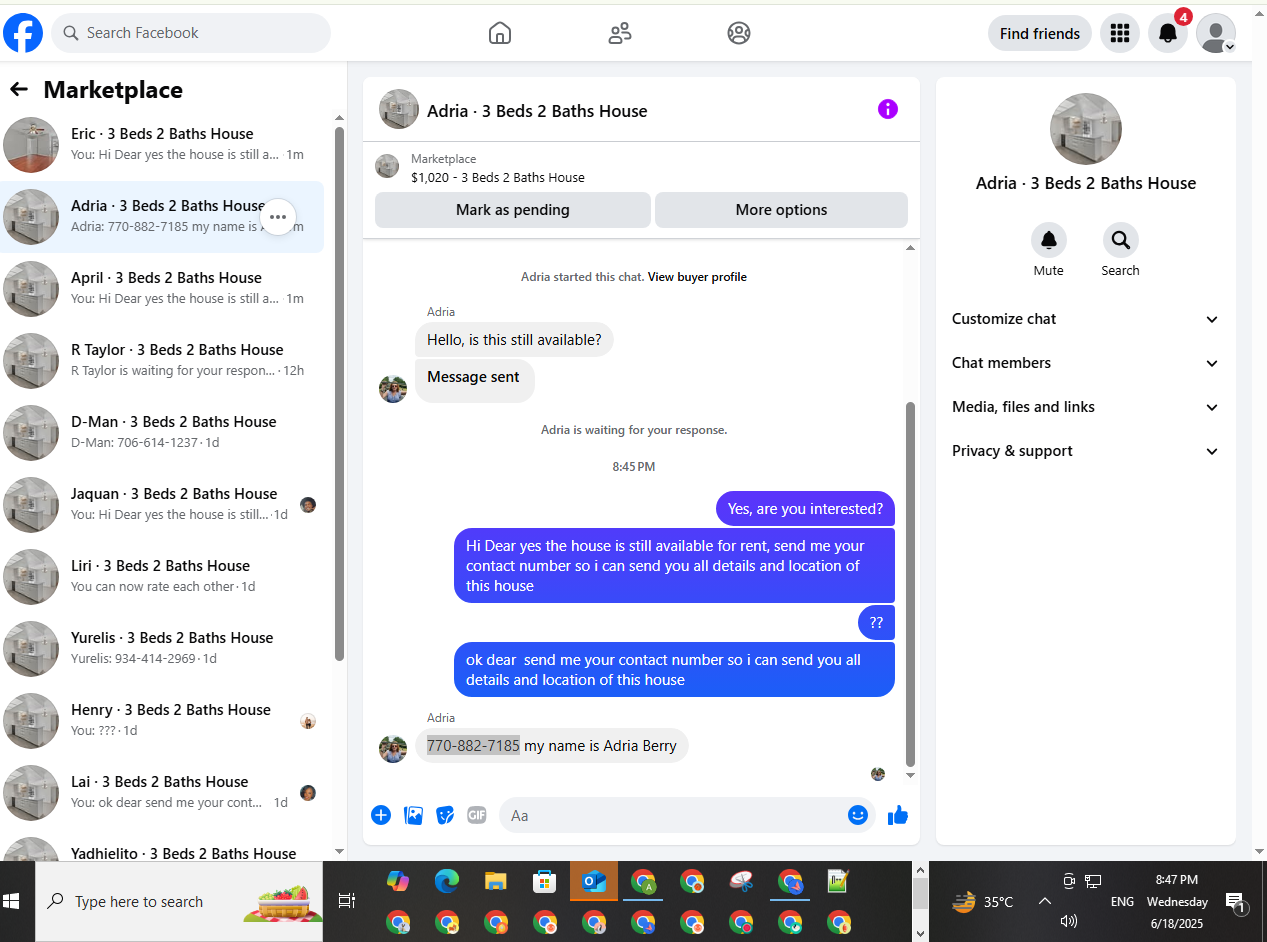
Task: Open the Friends icon in top navigation
Action: (x=620, y=33)
